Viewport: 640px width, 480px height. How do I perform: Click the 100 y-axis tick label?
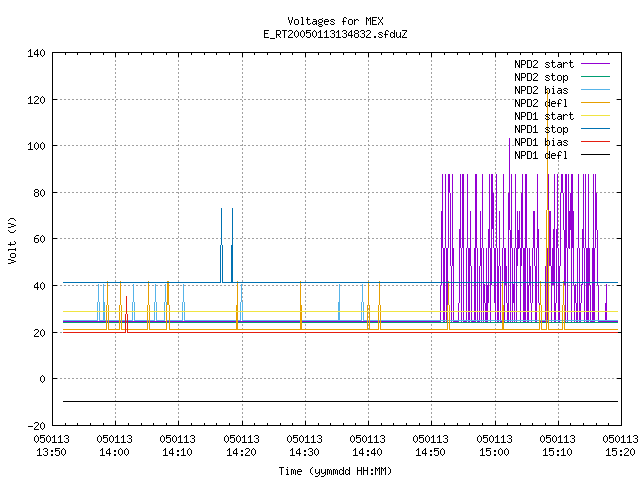click(36, 146)
